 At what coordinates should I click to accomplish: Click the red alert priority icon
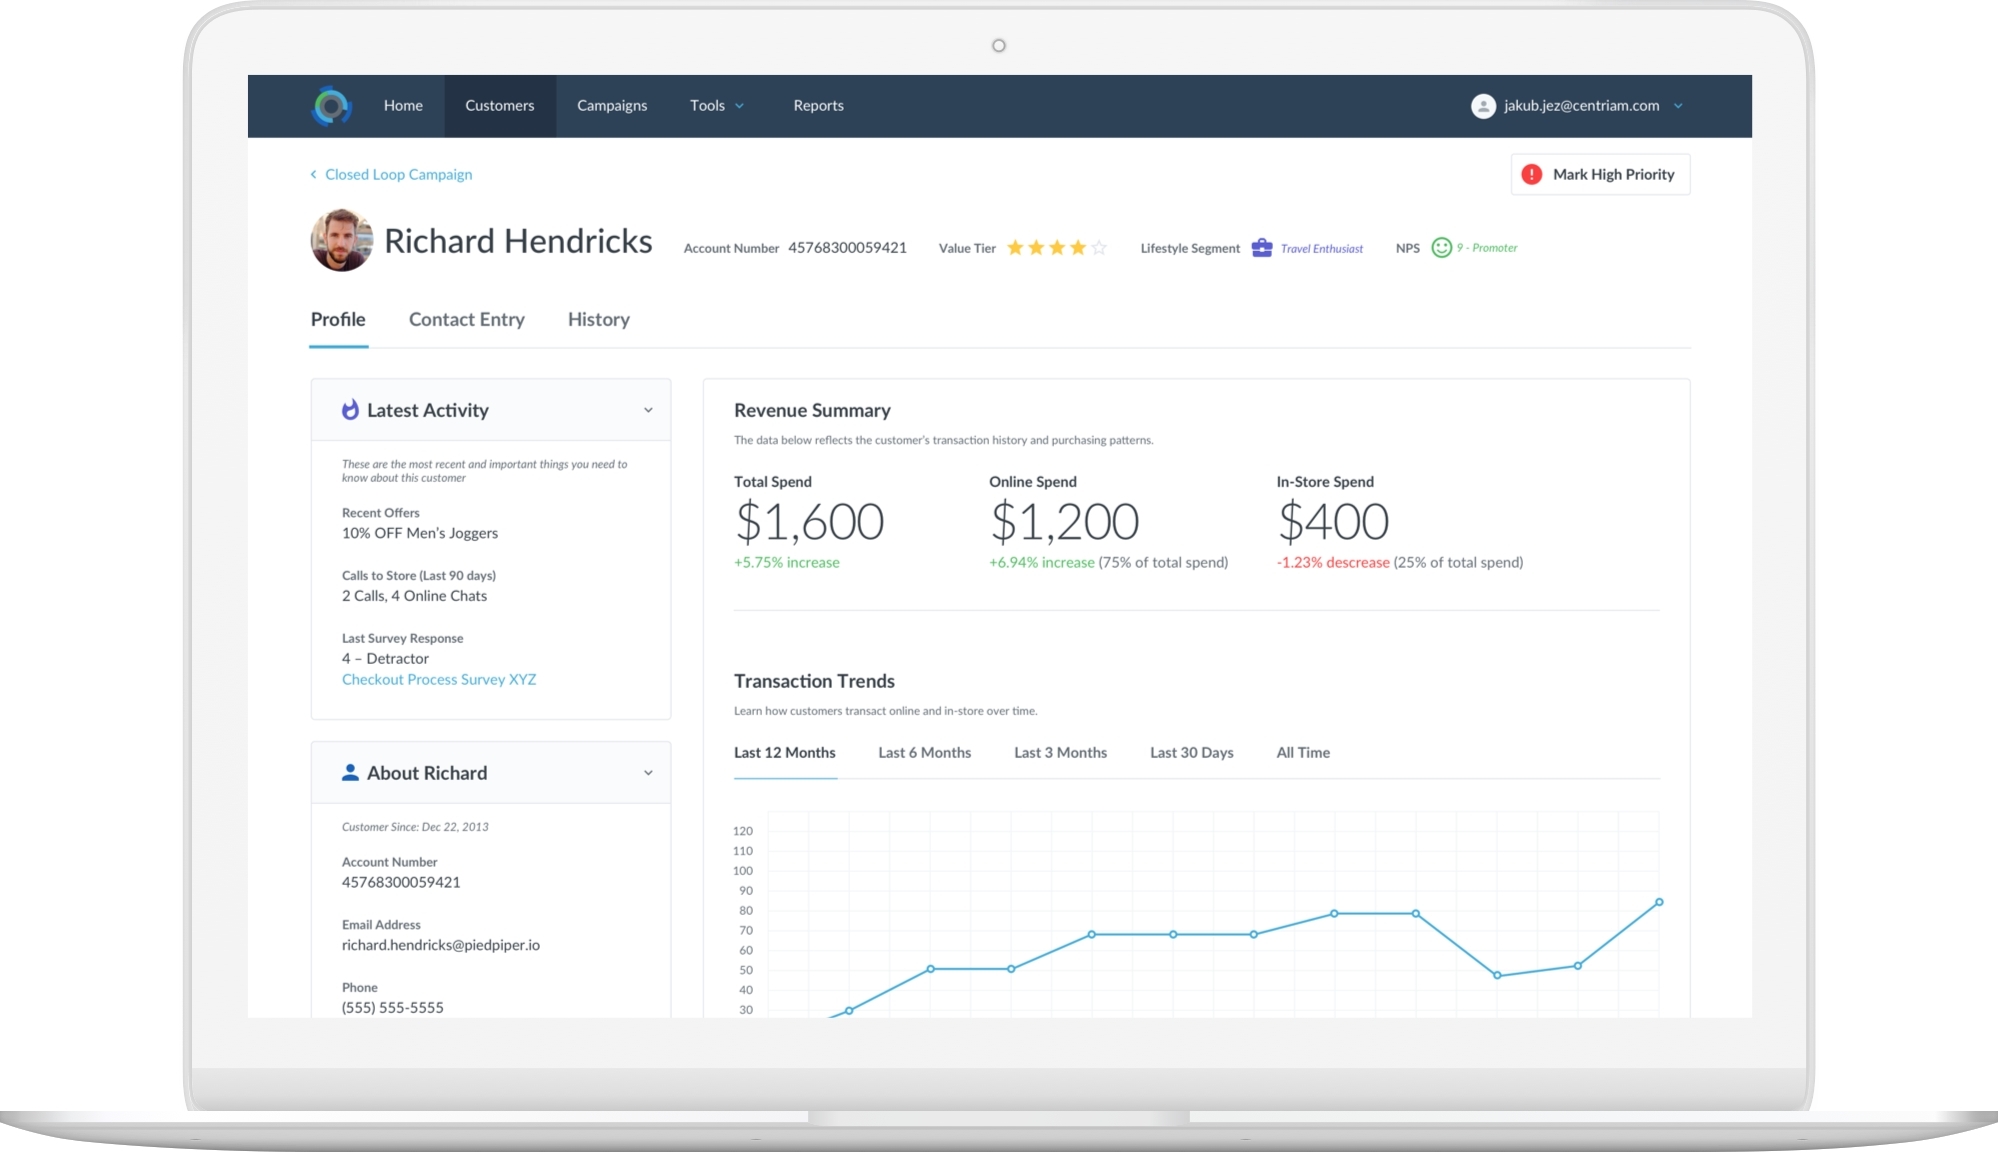(1531, 174)
